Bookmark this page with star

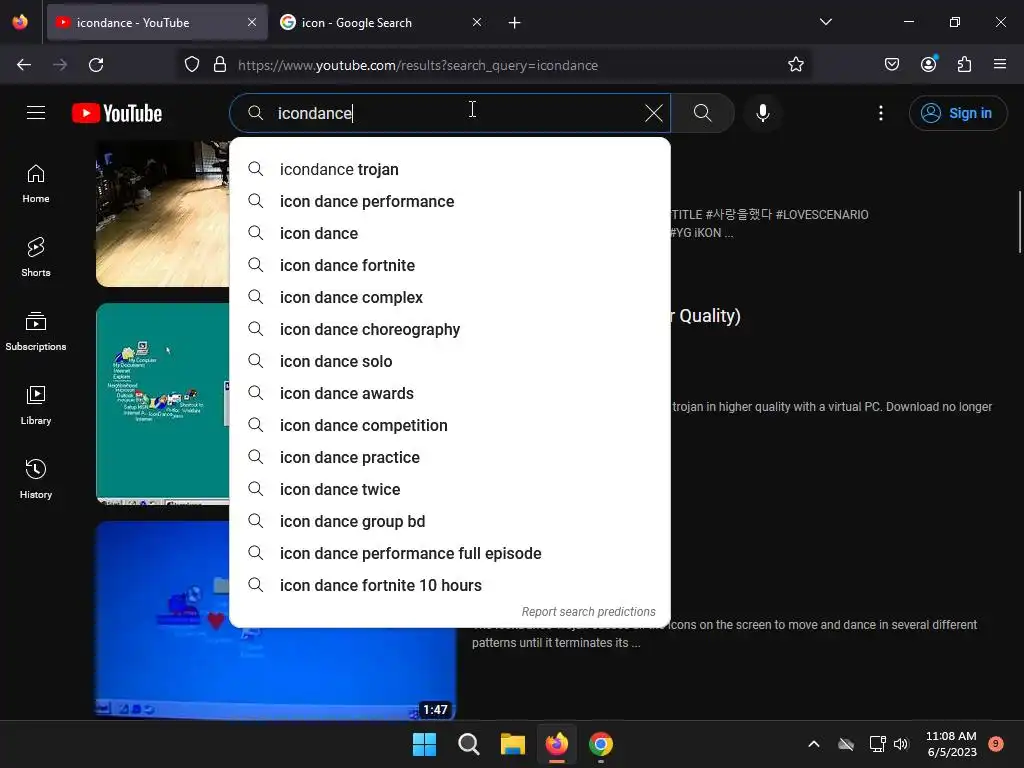coord(795,65)
